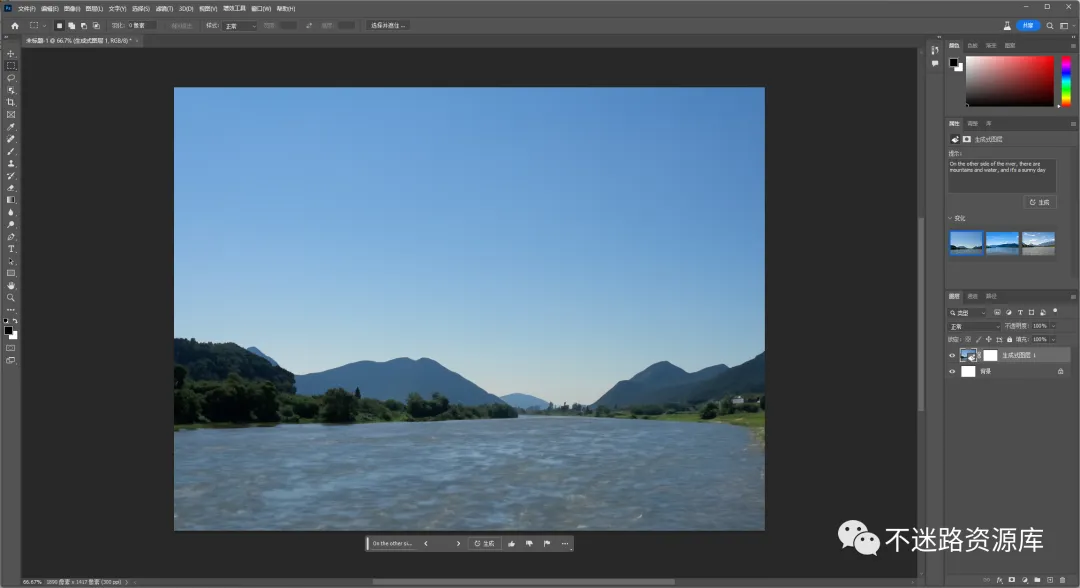Choose New Selection mode in options bar
Image resolution: width=1080 pixels, height=588 pixels.
59,25
